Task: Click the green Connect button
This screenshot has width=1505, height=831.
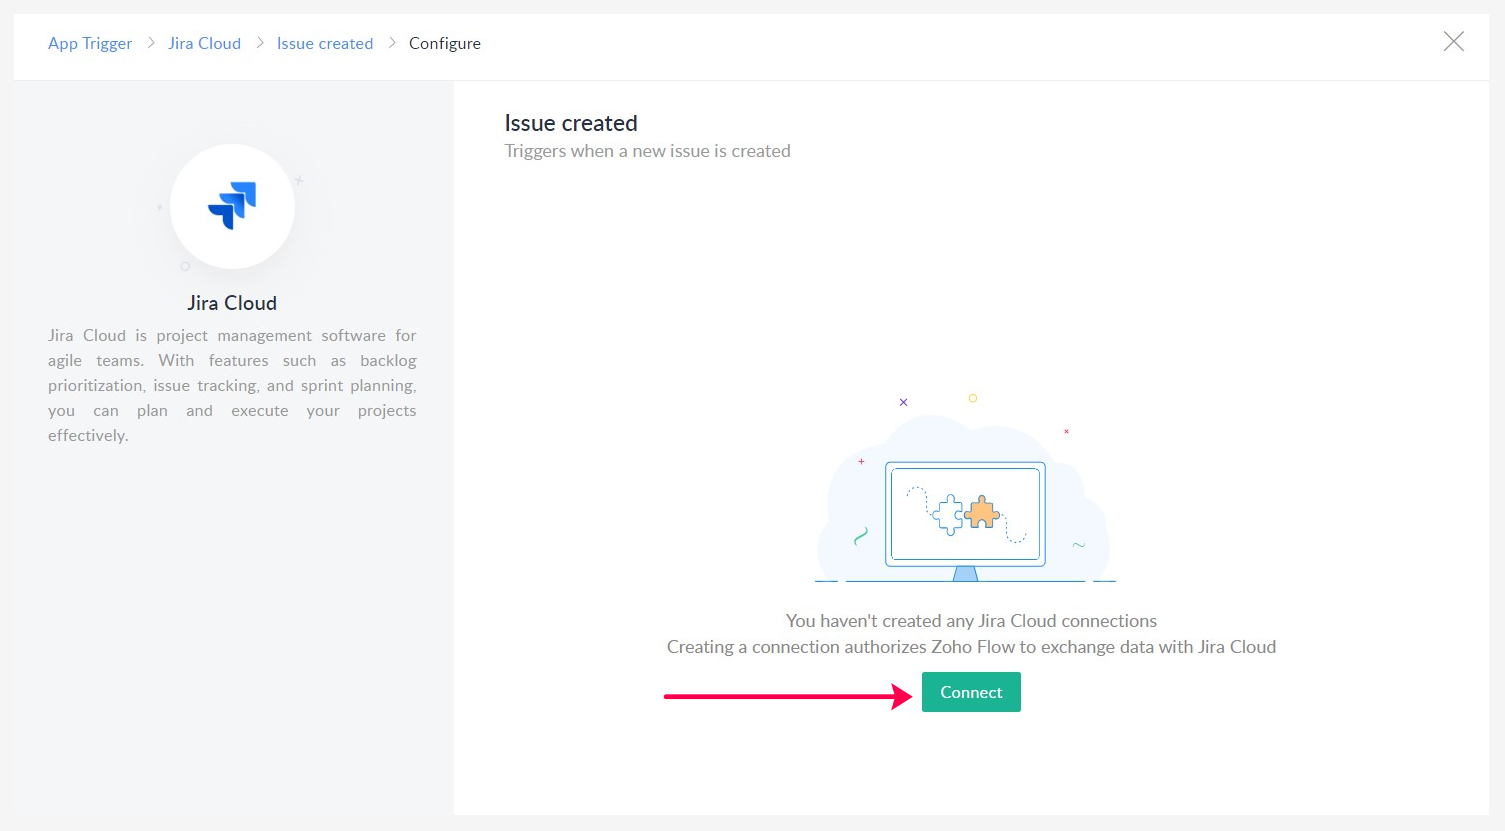Action: [x=970, y=692]
